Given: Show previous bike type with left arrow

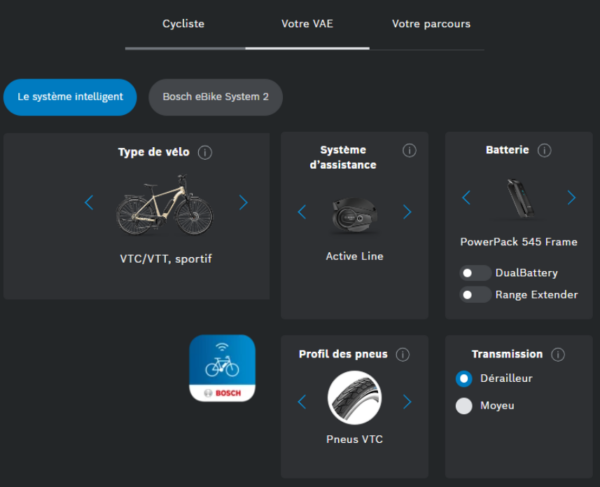Looking at the screenshot, I should 89,202.
